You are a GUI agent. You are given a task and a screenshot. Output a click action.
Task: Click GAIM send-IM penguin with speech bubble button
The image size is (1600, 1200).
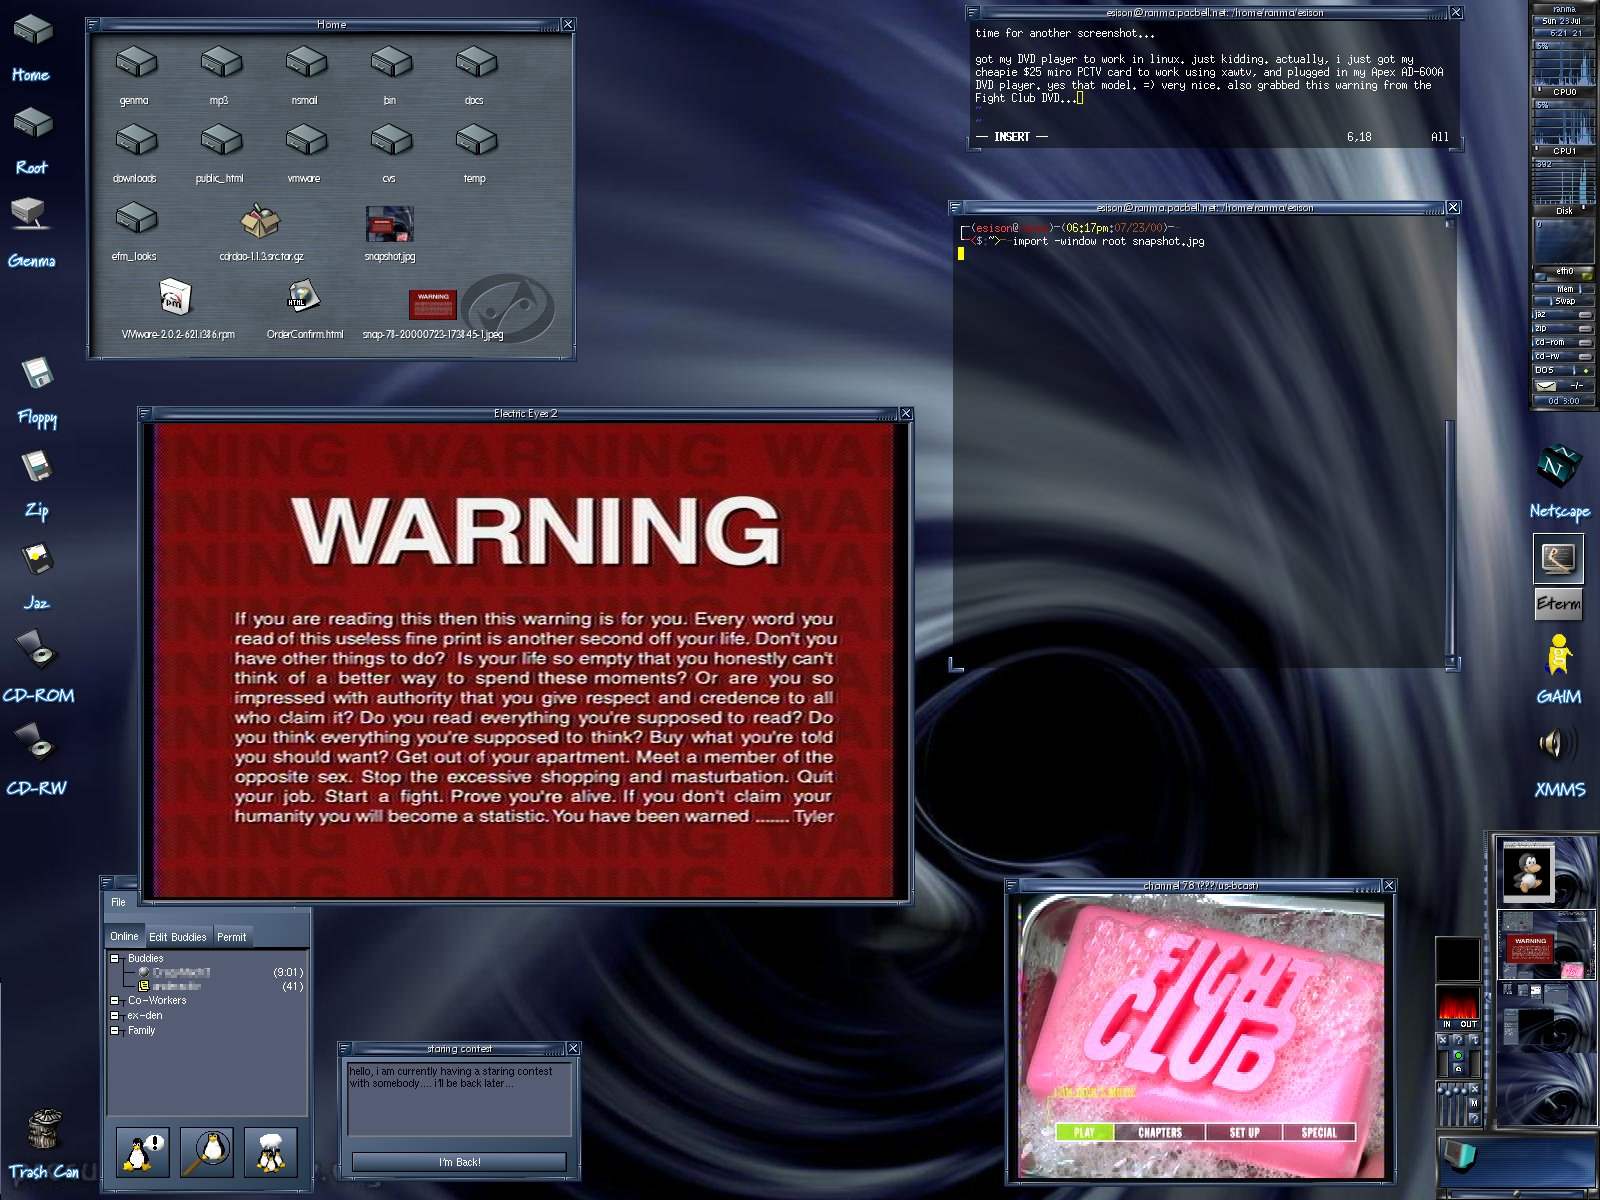(x=142, y=1152)
